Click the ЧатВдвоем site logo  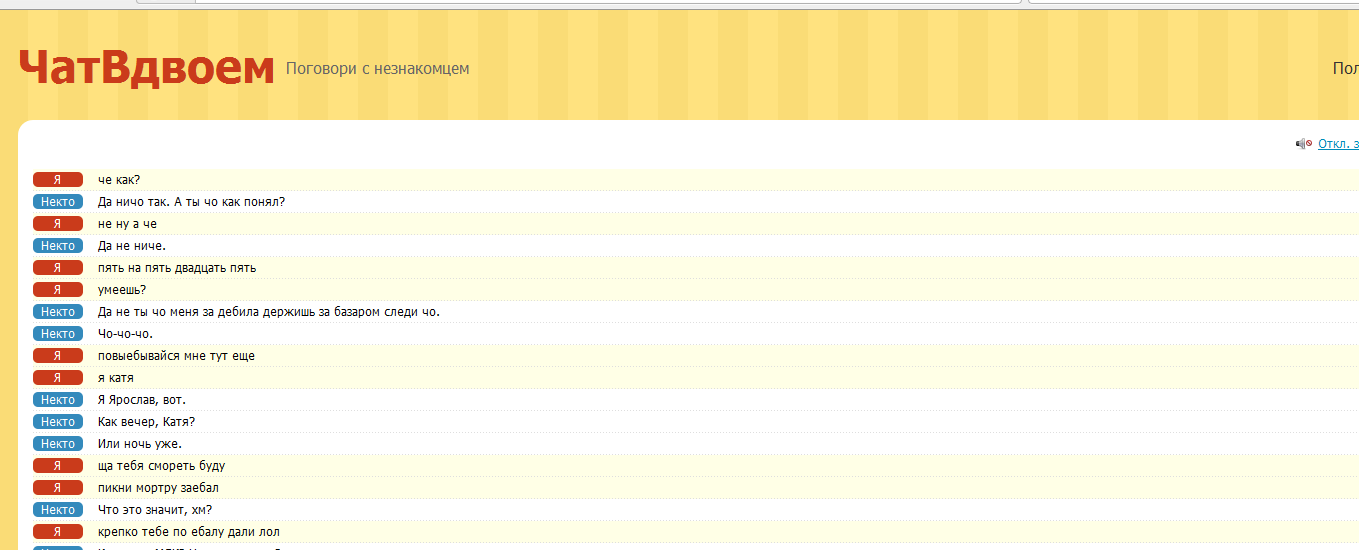tap(146, 68)
